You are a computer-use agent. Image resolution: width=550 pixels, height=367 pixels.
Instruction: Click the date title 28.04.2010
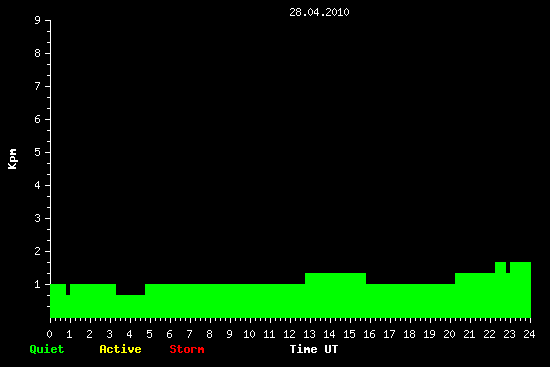click(x=319, y=12)
